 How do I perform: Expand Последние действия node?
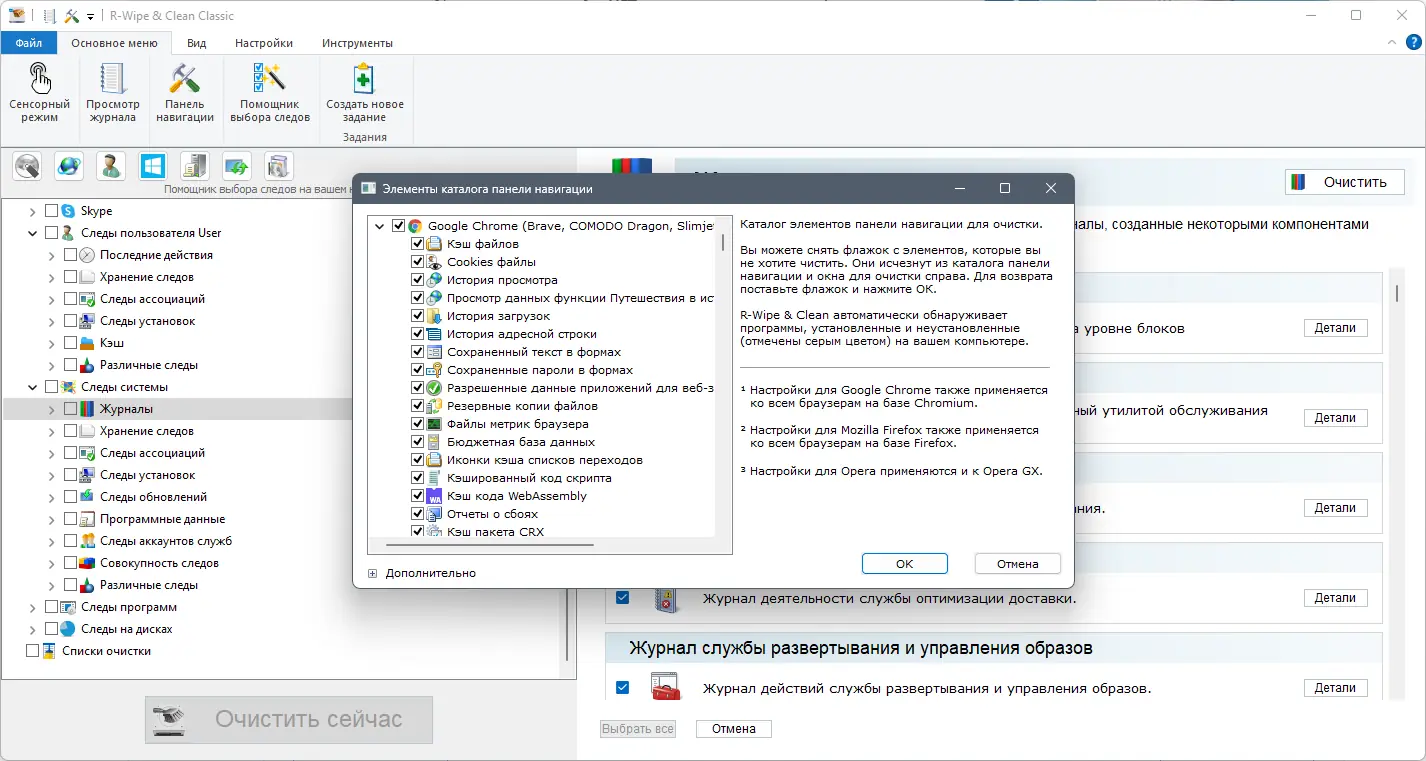pyautogui.click(x=51, y=255)
